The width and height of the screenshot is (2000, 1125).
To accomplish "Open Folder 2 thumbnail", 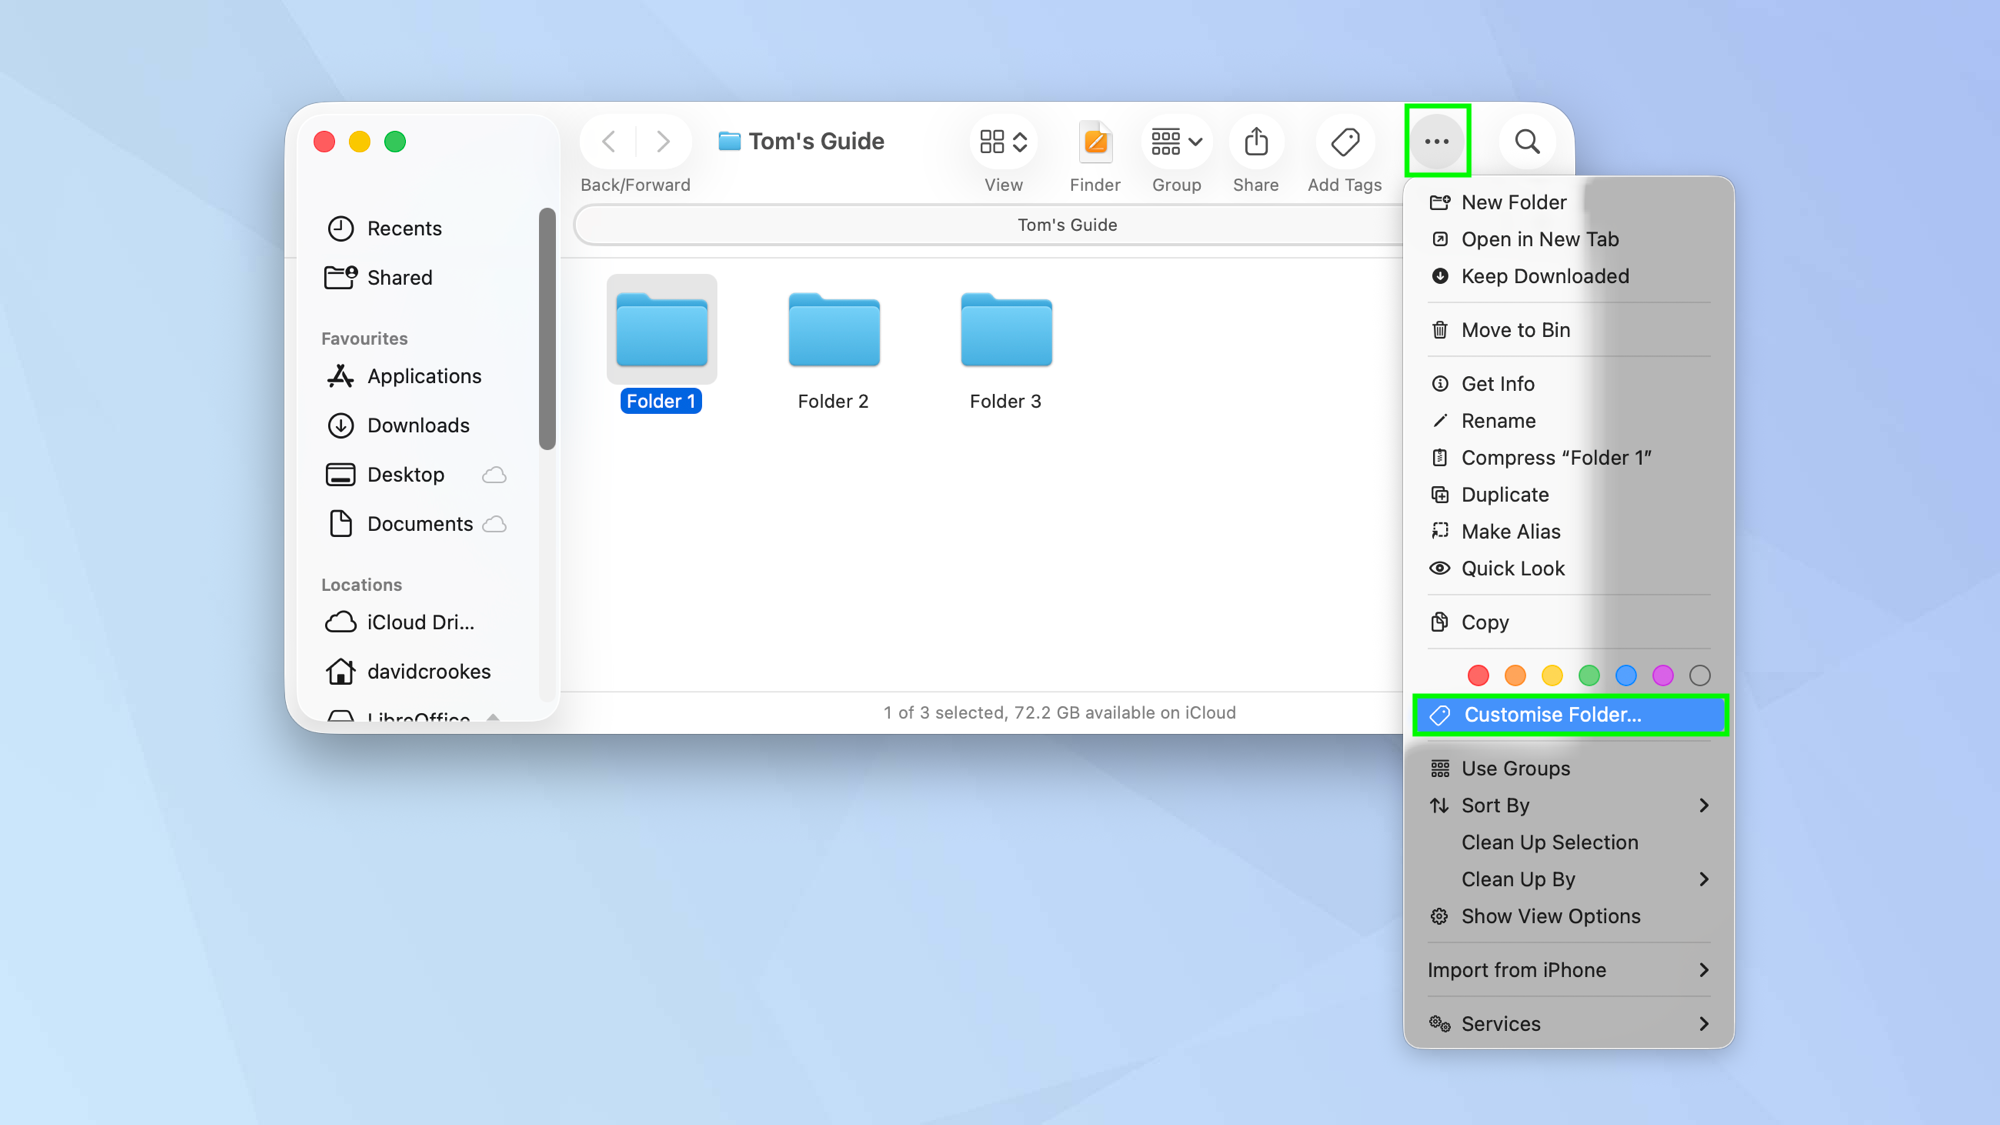I will pyautogui.click(x=833, y=330).
